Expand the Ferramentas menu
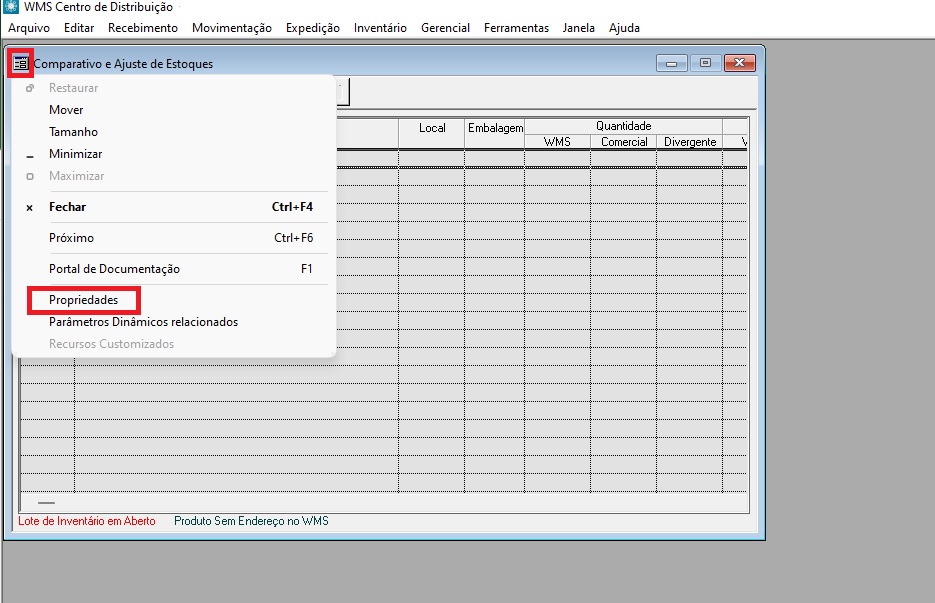The image size is (935, 603). (516, 28)
